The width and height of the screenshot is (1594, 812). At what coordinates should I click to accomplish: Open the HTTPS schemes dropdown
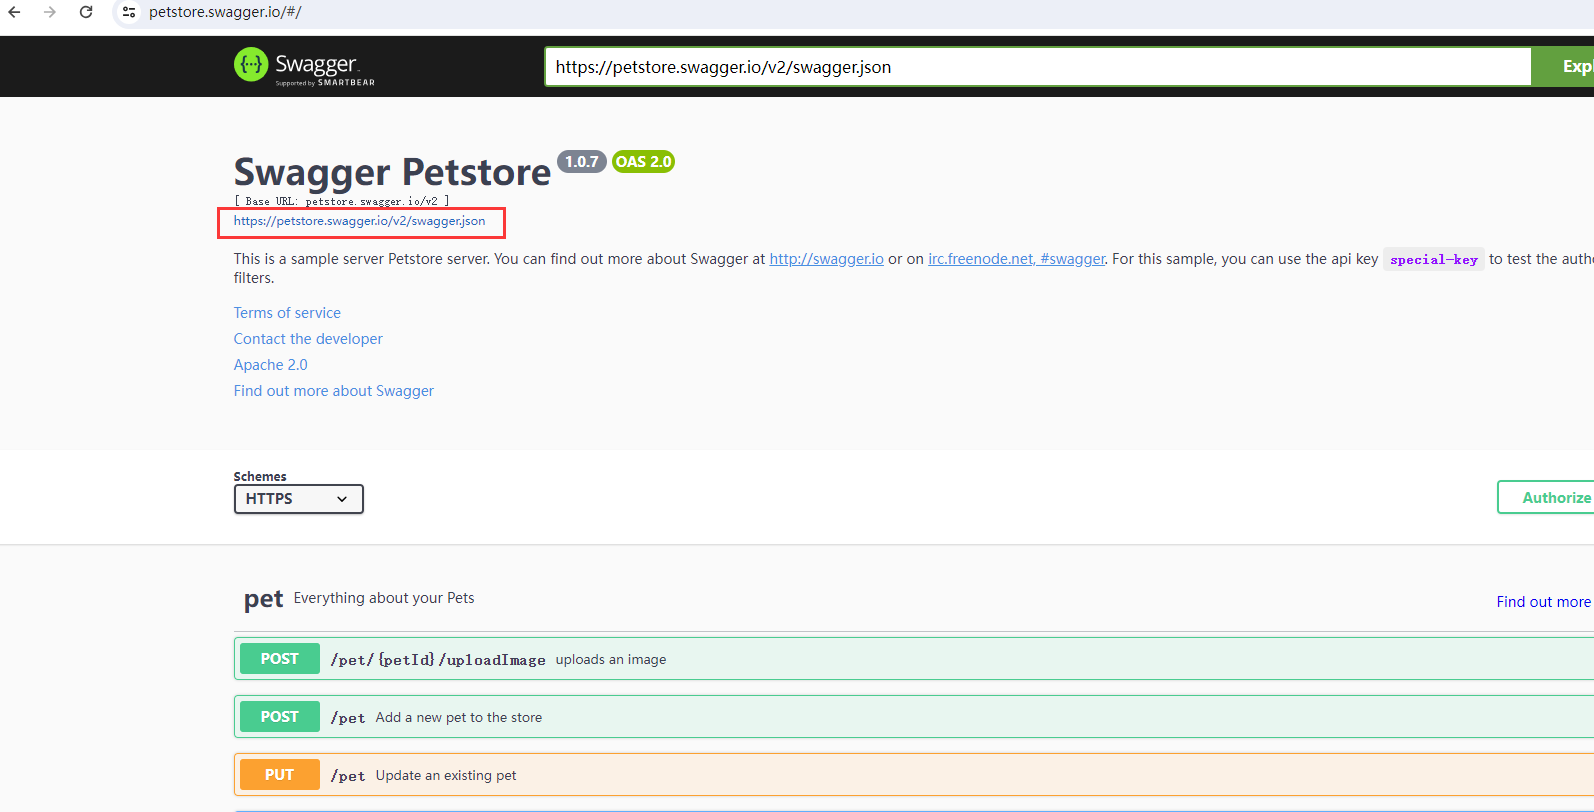[x=298, y=499]
